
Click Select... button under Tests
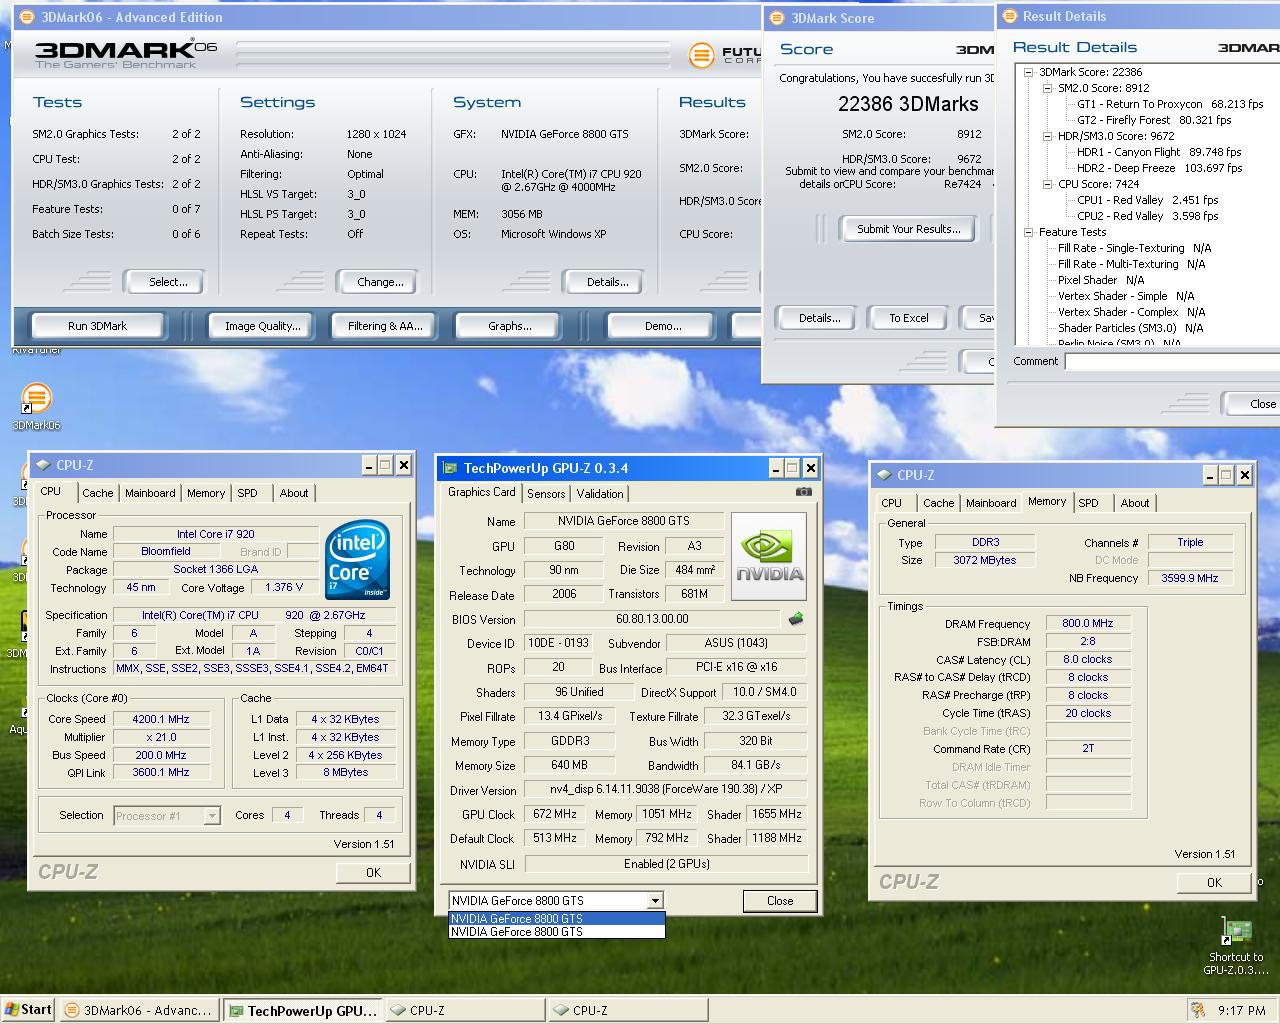[163, 282]
